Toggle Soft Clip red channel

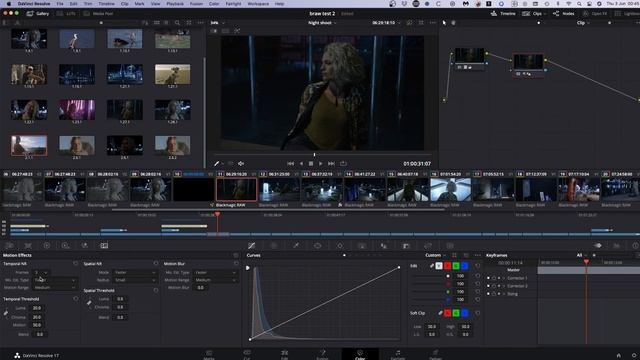447,313
